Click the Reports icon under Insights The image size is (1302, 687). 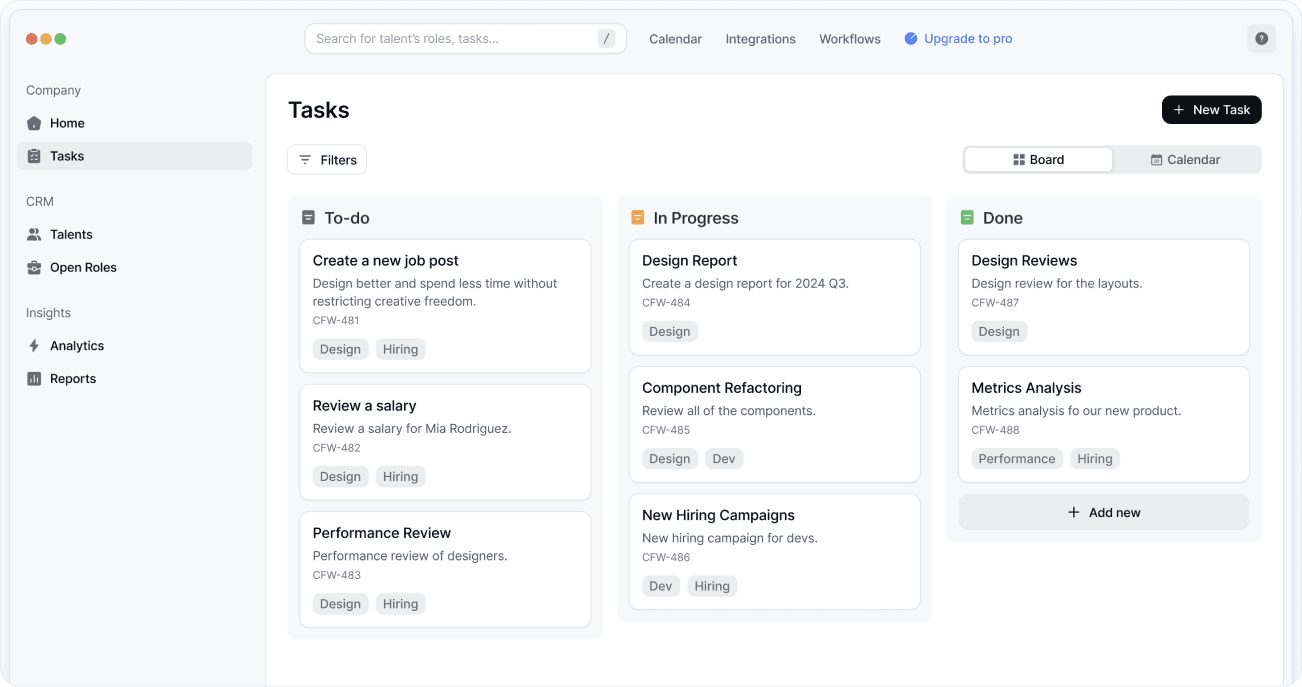(x=35, y=378)
